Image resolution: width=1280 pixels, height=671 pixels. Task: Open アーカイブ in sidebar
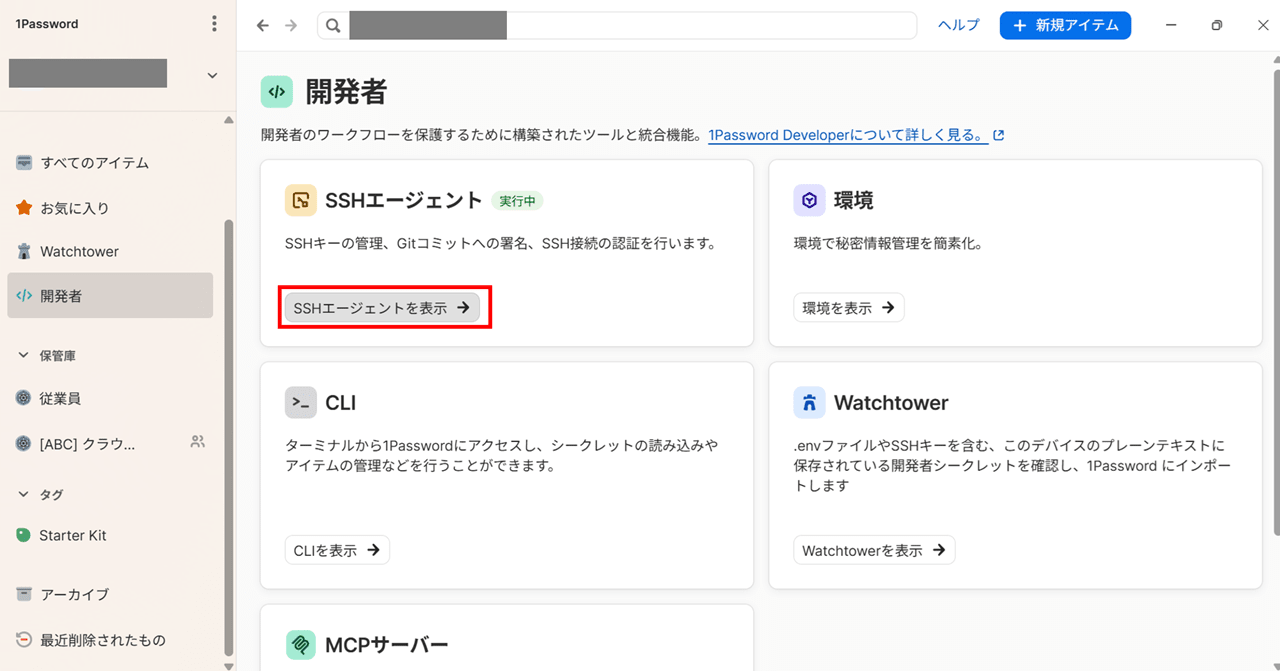click(110, 594)
